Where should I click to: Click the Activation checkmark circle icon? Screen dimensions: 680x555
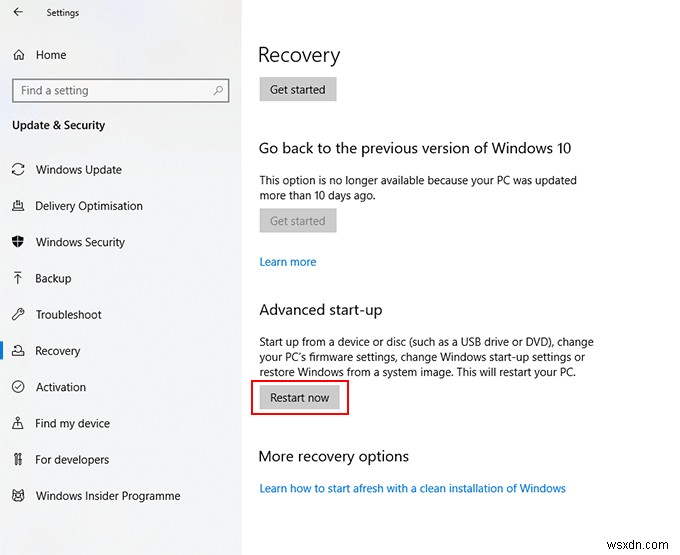(18, 386)
